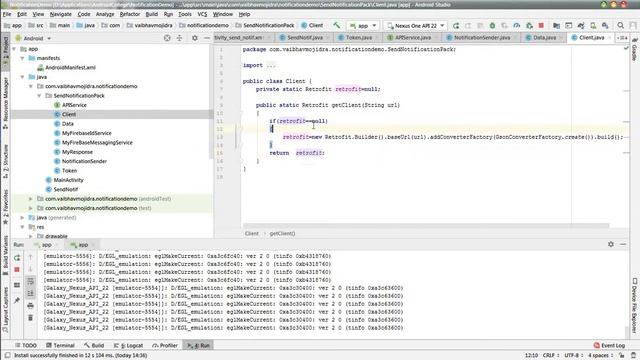The height and width of the screenshot is (360, 640).
Task: Click the up-arrow stack trace icon in Run panel
Action: coord(30,257)
